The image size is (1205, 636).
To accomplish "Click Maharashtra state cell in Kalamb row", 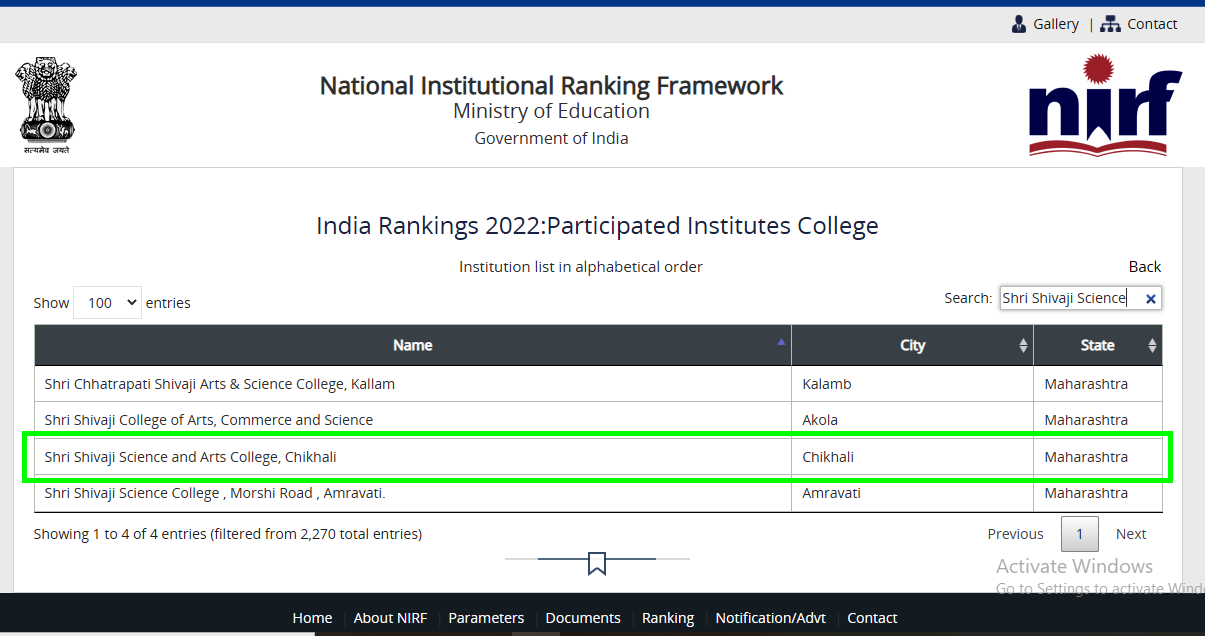I will pyautogui.click(x=1097, y=384).
